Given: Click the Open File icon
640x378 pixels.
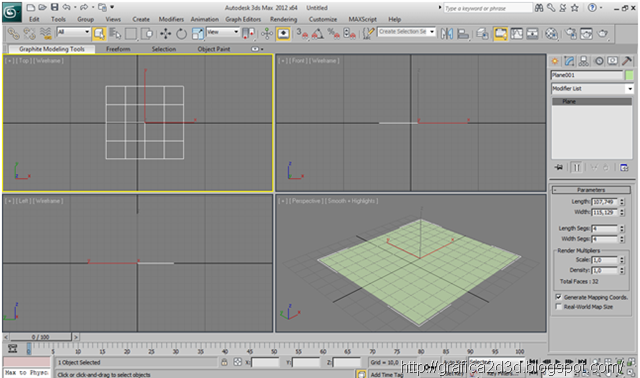Looking at the screenshot, I should 42,7.
